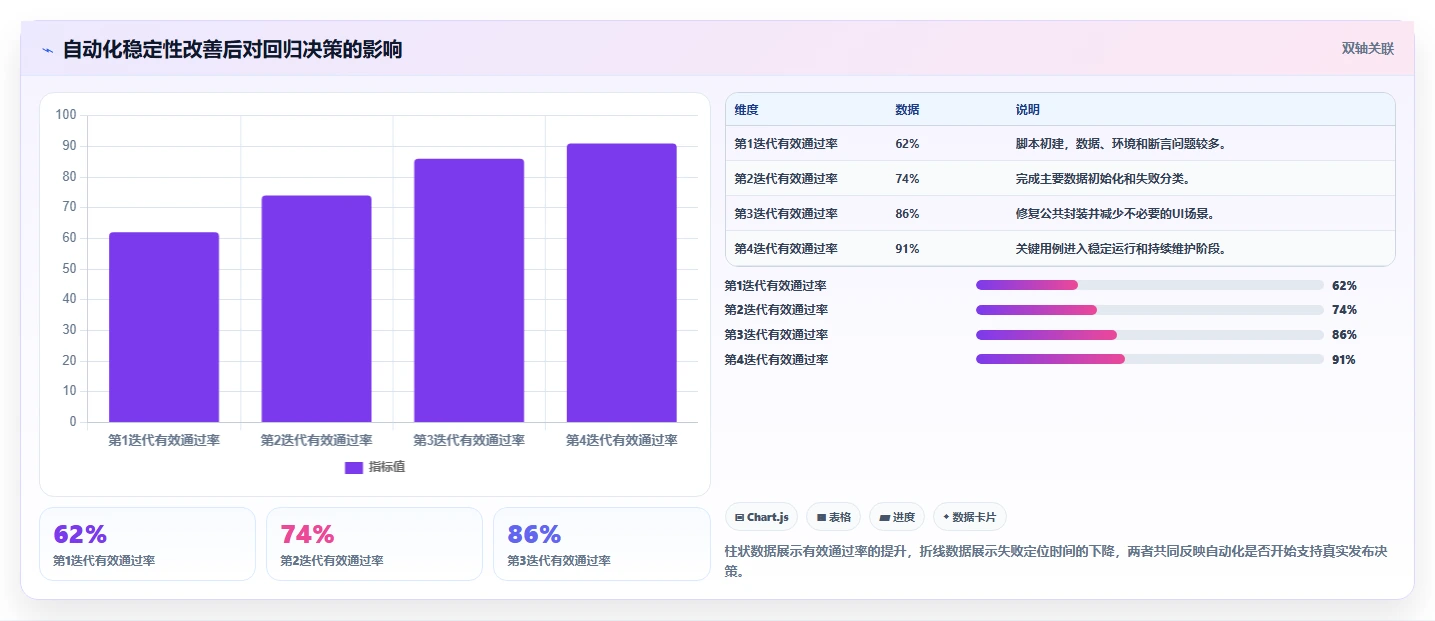Click the bar for 第3迭代有效通过率

(469, 290)
